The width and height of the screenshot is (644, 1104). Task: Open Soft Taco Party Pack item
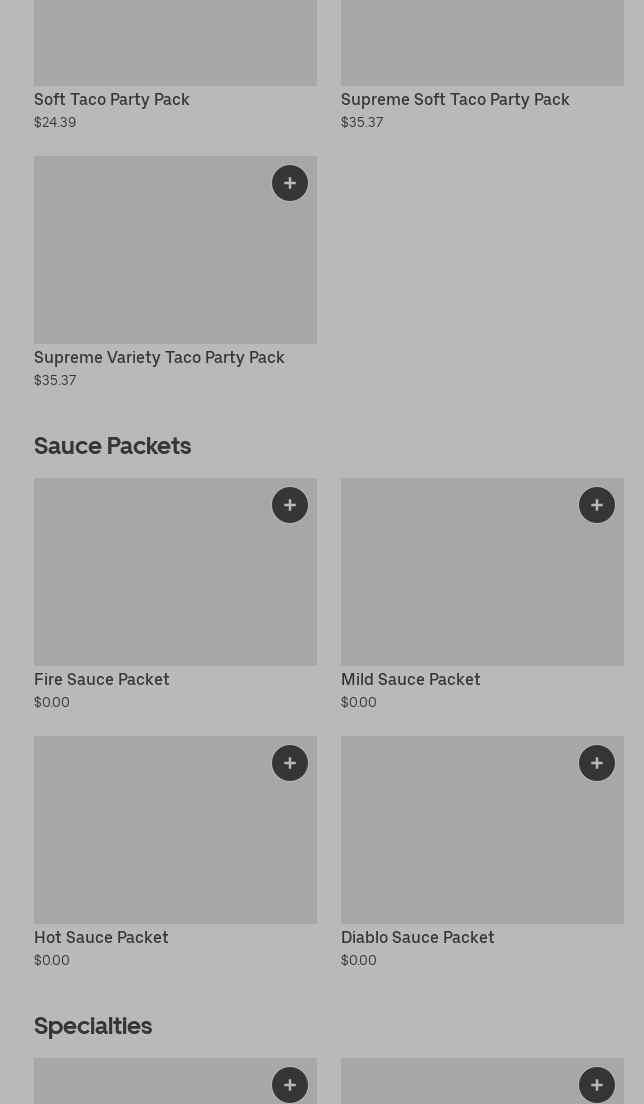(112, 100)
